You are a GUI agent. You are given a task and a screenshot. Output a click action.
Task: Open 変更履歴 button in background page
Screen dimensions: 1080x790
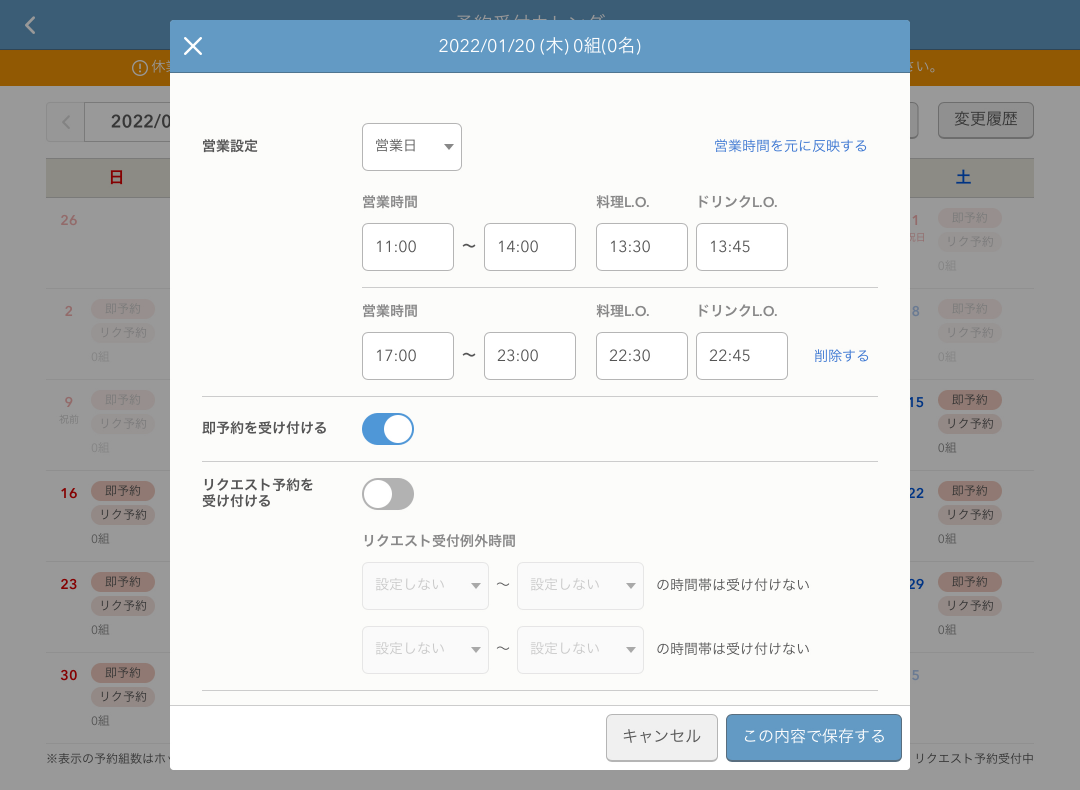tap(986, 120)
